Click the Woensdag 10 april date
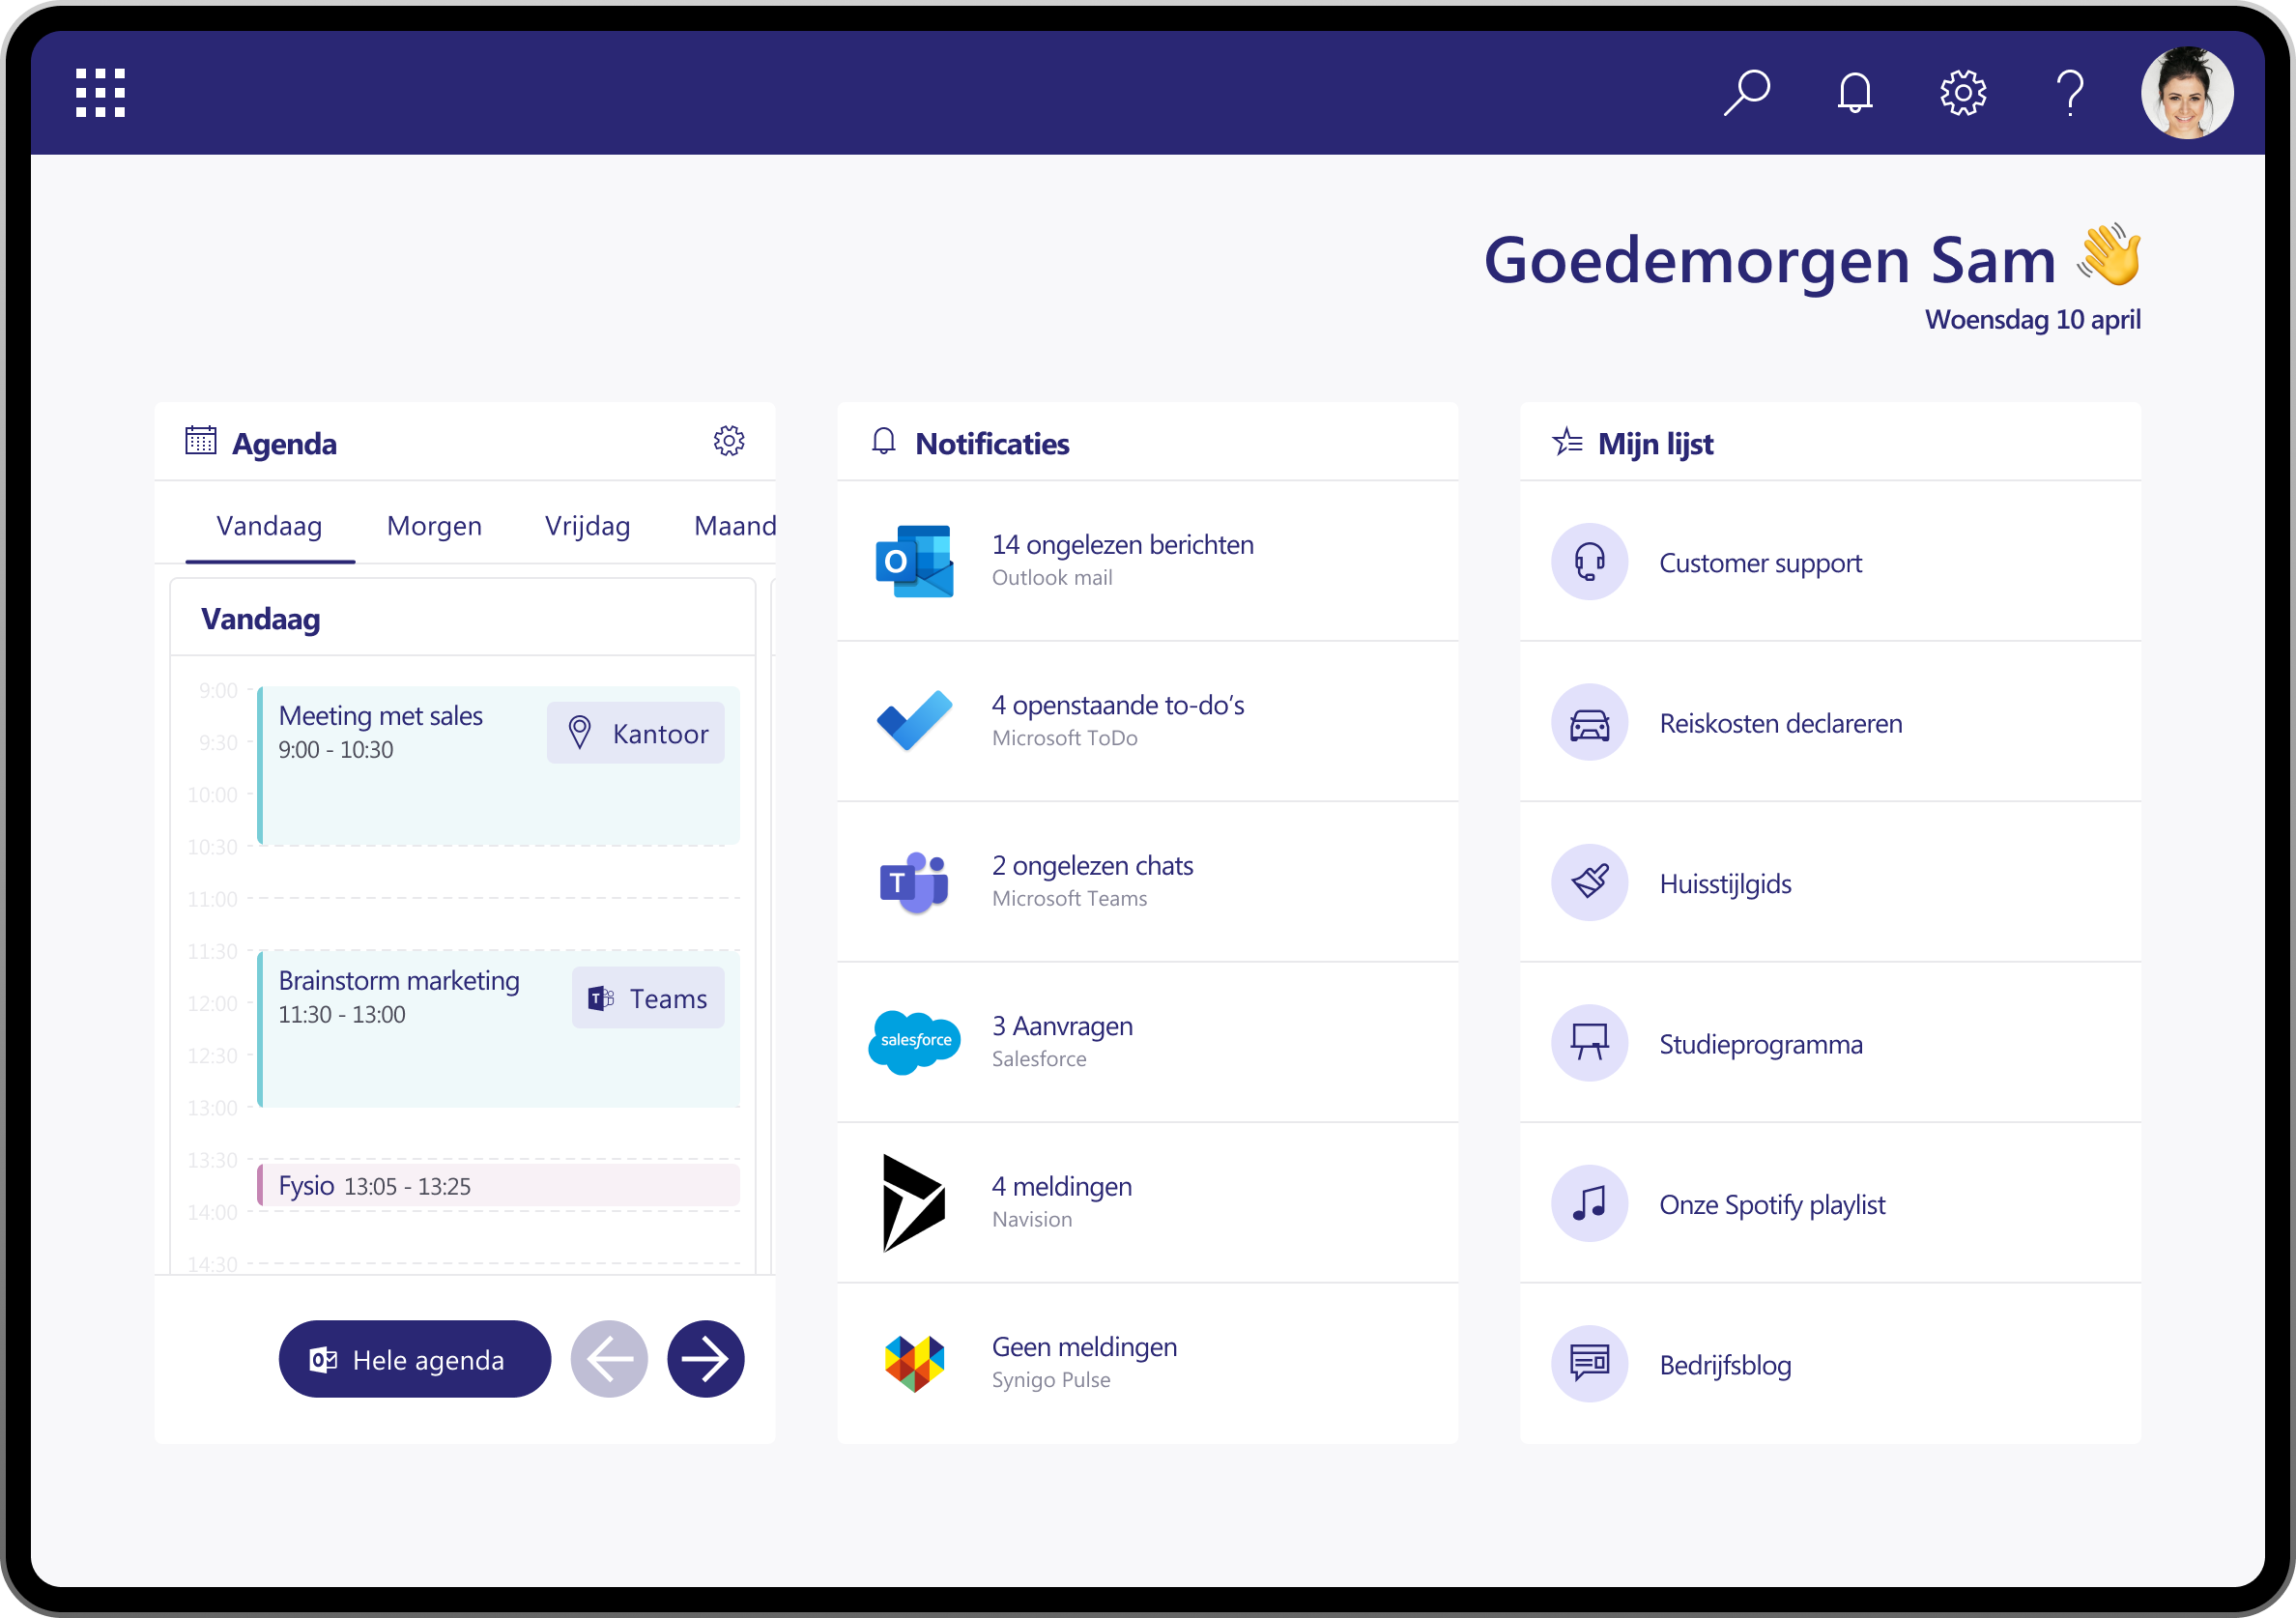The image size is (2296, 1618). [2033, 320]
